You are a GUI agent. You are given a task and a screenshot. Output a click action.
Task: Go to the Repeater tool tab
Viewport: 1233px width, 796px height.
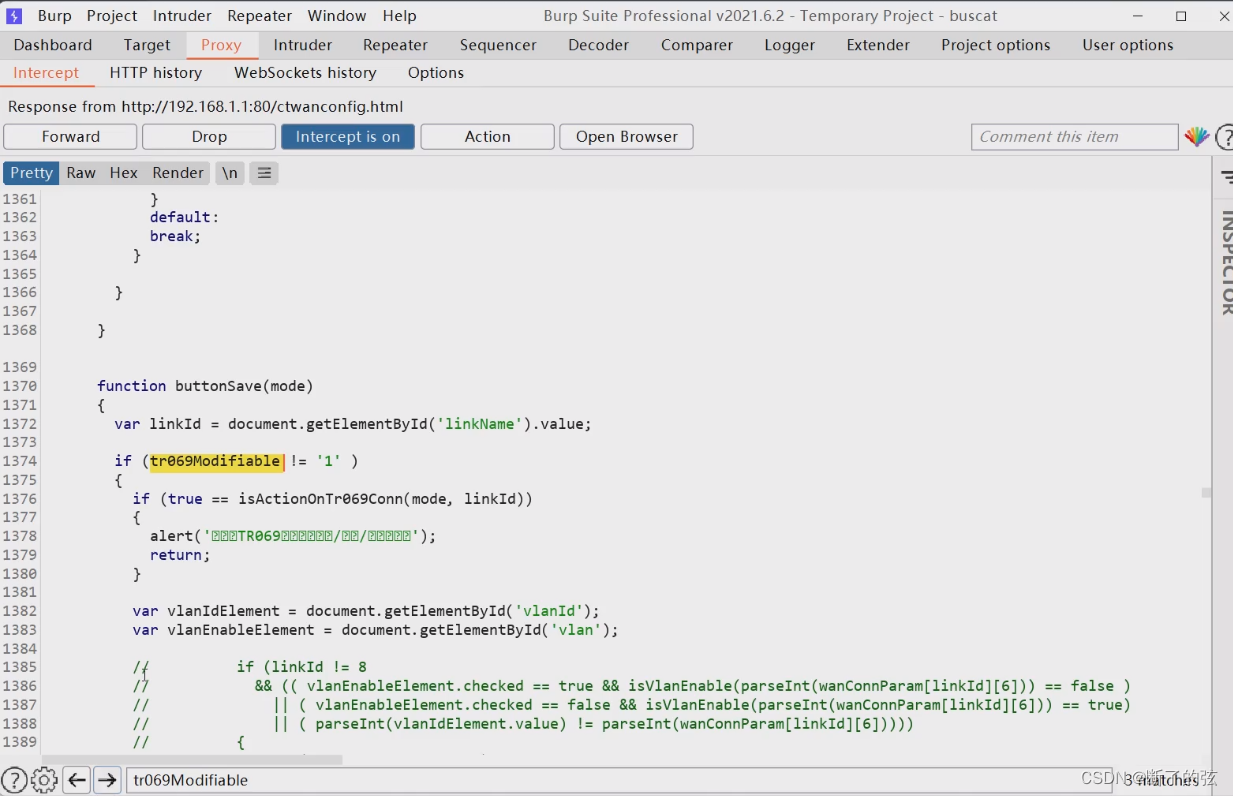[395, 45]
